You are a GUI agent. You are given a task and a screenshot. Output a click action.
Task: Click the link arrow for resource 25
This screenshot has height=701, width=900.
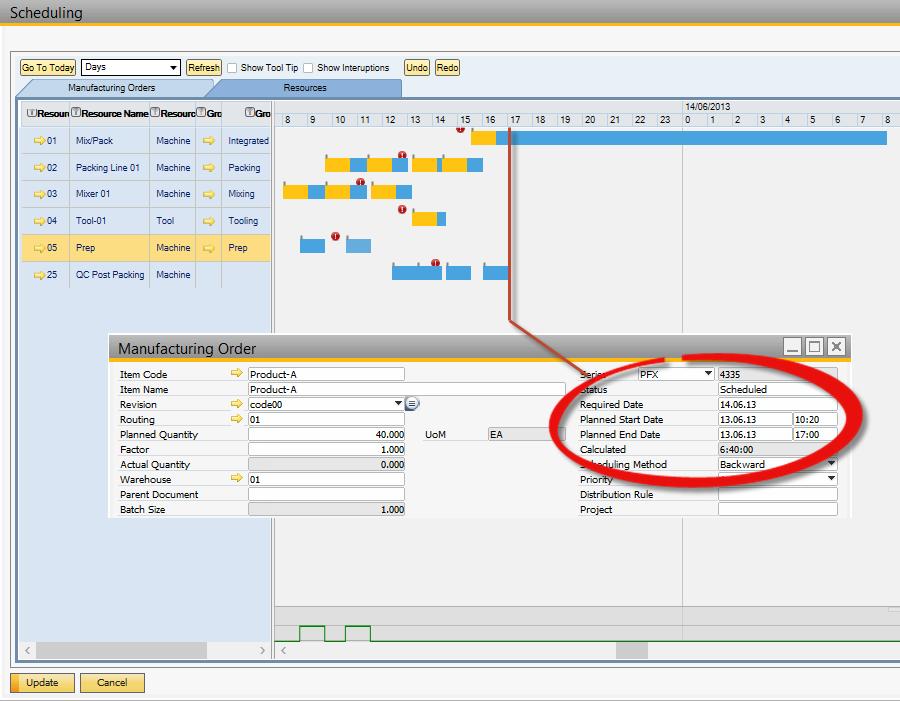pos(40,275)
